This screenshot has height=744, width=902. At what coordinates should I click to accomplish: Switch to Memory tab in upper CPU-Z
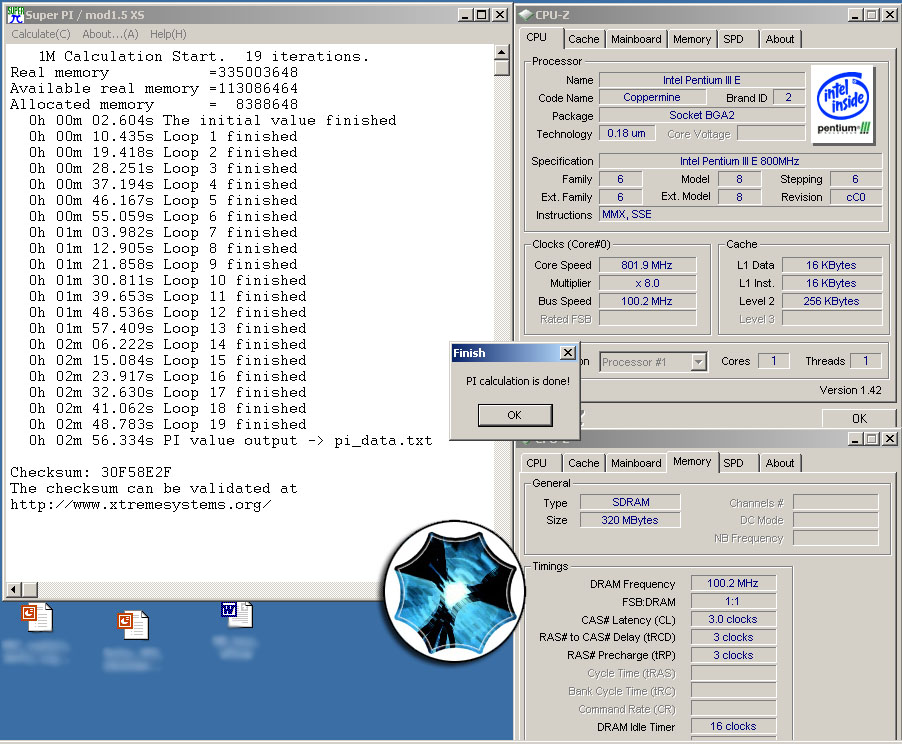[x=692, y=39]
